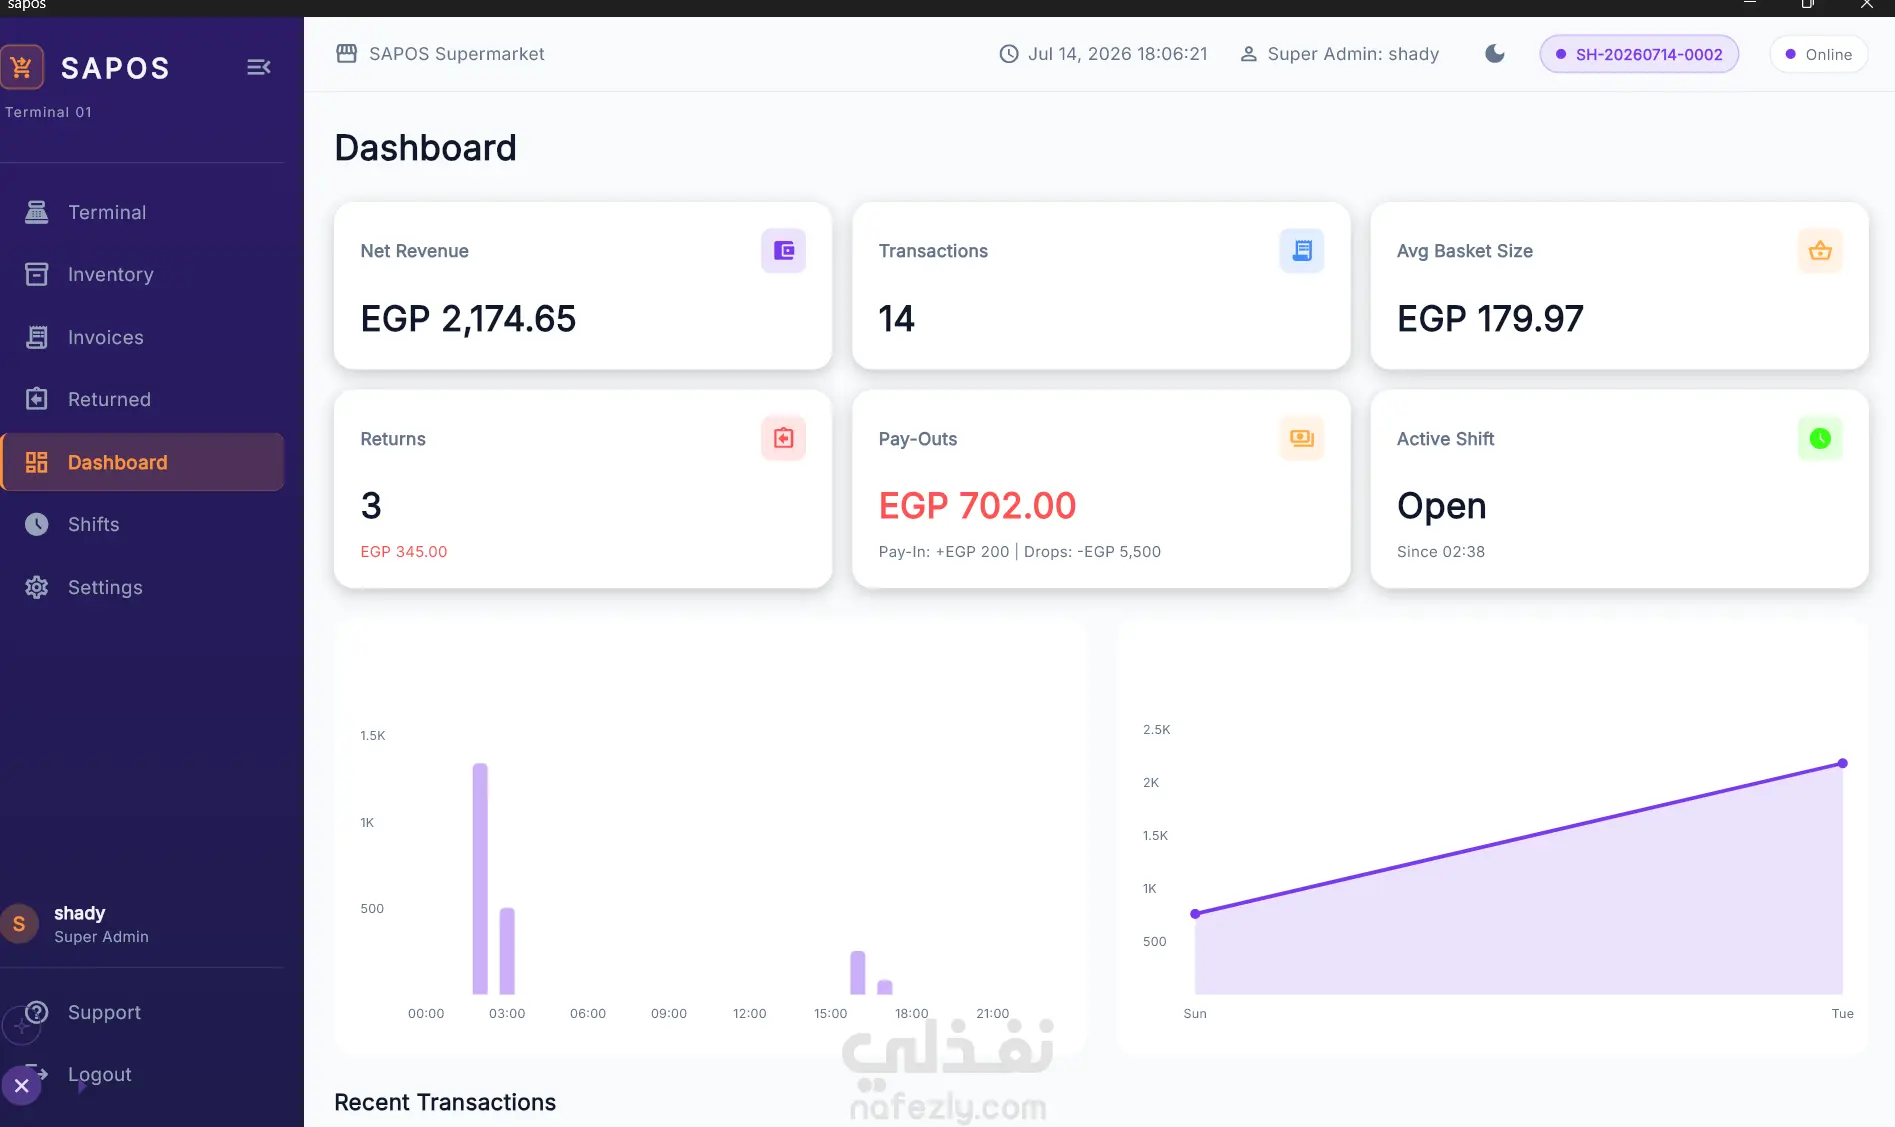Collapse the sidebar with the menu icon
Viewport: 1895px width, 1127px height.
pos(258,67)
